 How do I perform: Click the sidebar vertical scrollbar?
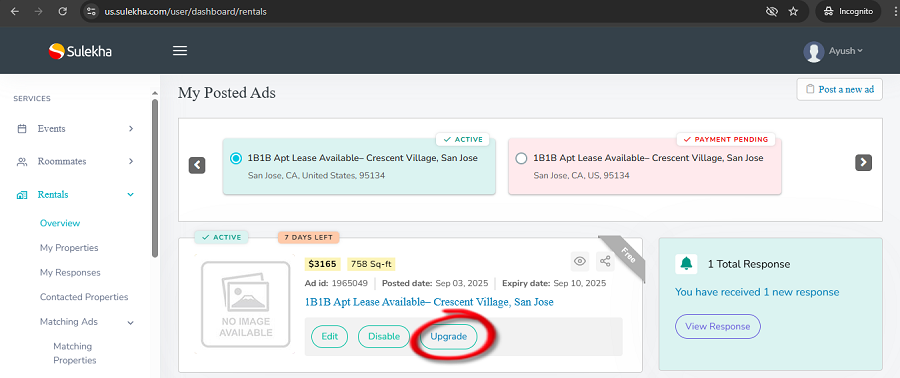(x=155, y=178)
